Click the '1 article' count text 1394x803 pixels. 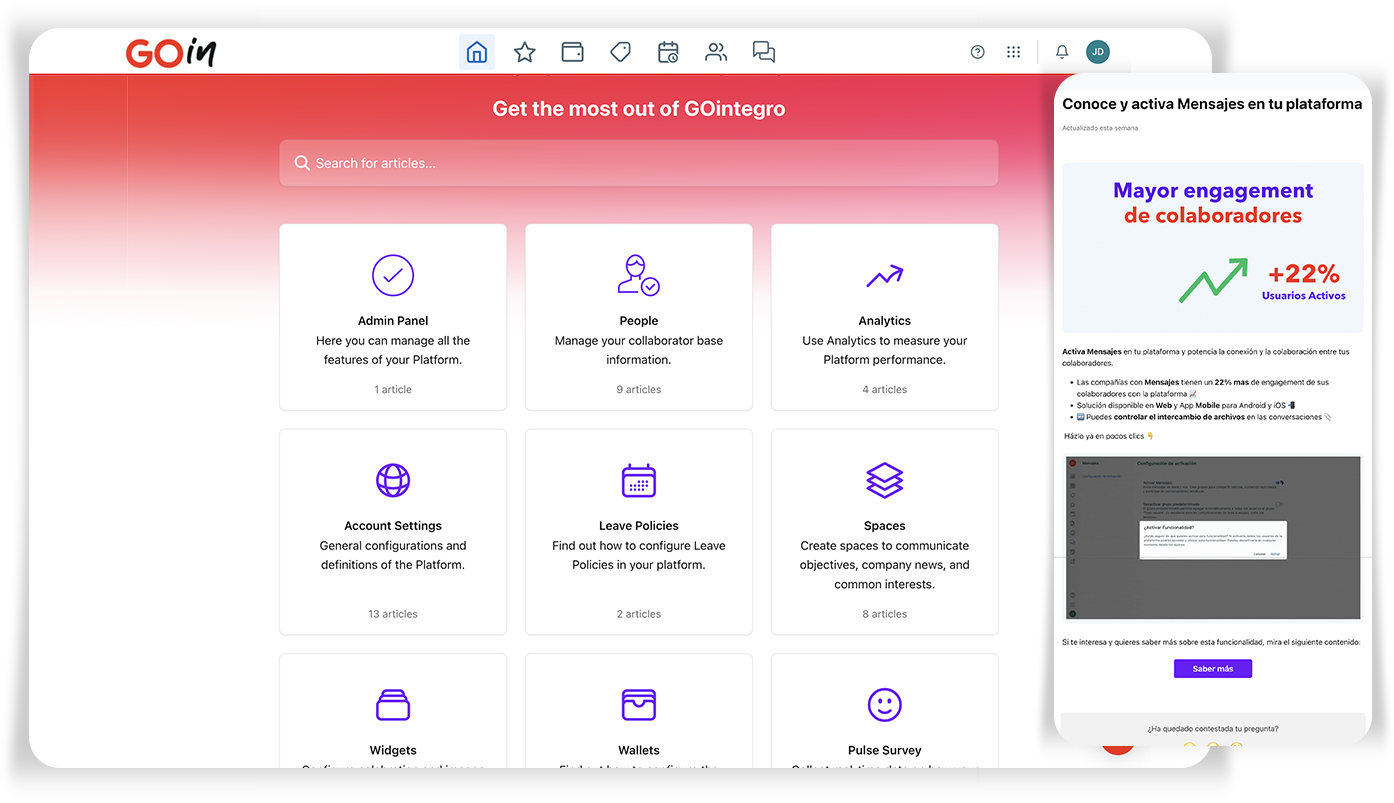(x=393, y=390)
